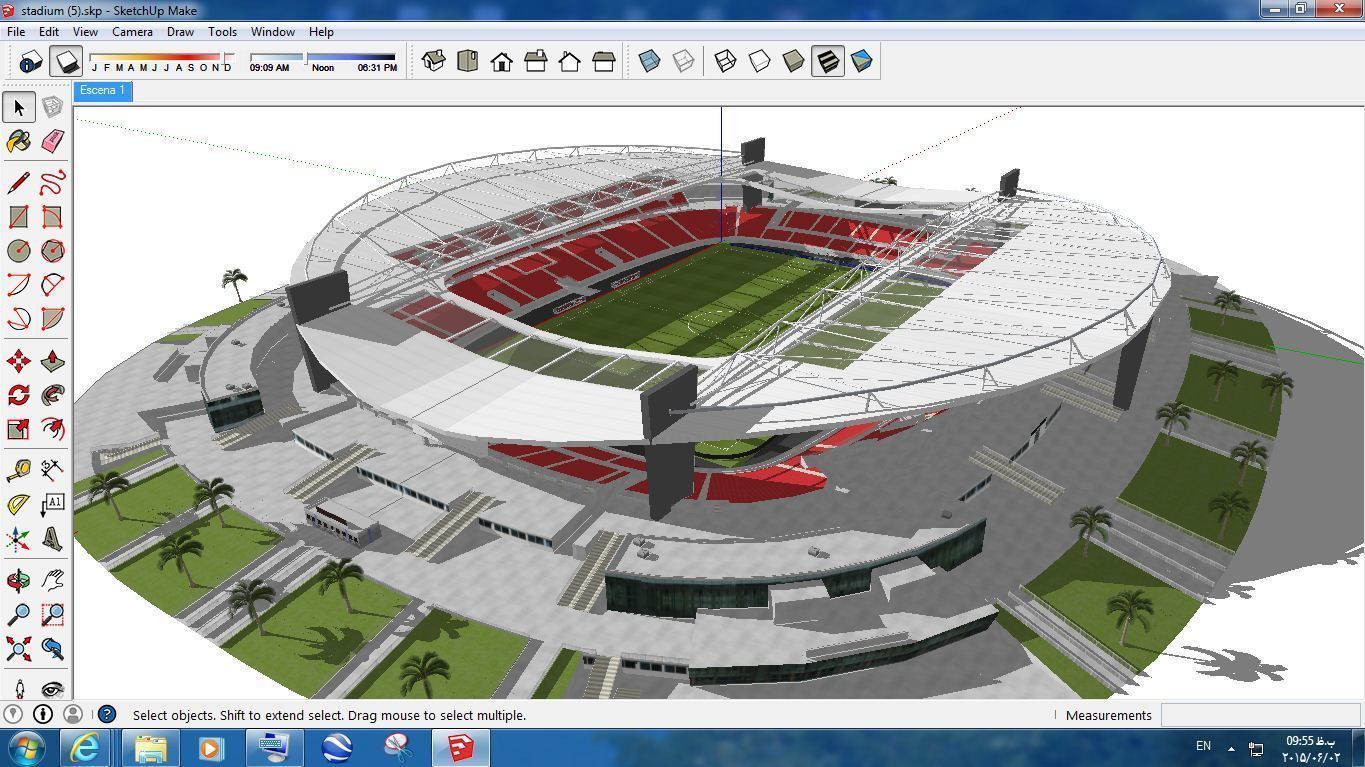Screen dimensions: 1365x767
Task: Open the View menu
Action: [85, 32]
